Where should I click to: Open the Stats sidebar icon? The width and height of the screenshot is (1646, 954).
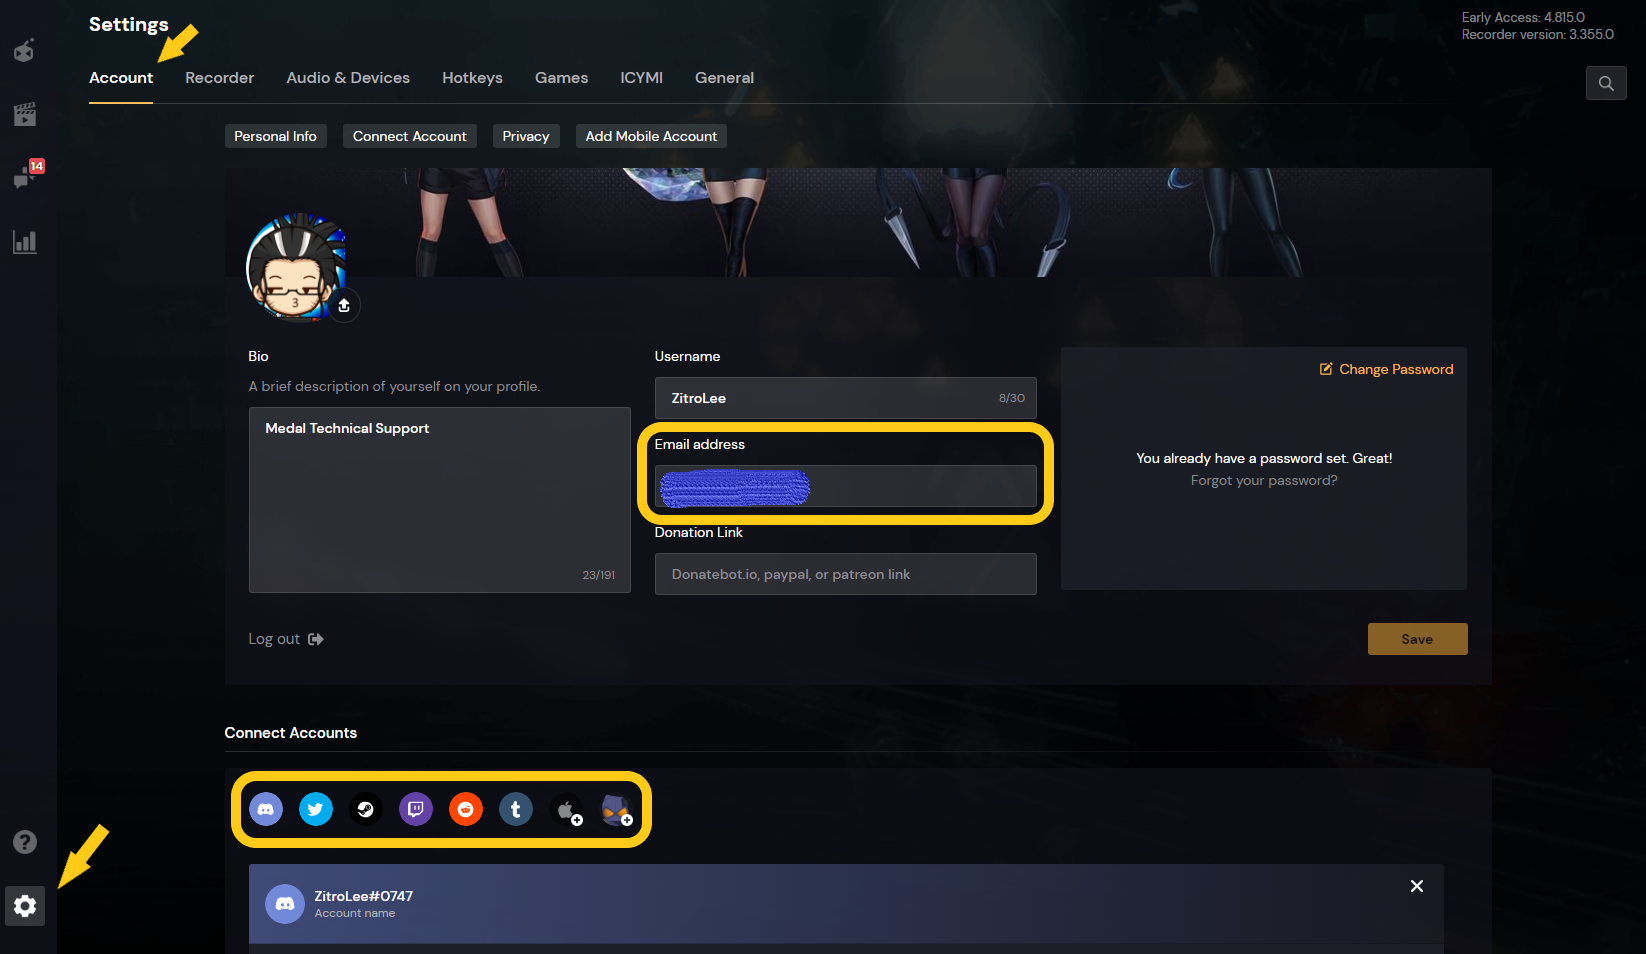pyautogui.click(x=24, y=241)
